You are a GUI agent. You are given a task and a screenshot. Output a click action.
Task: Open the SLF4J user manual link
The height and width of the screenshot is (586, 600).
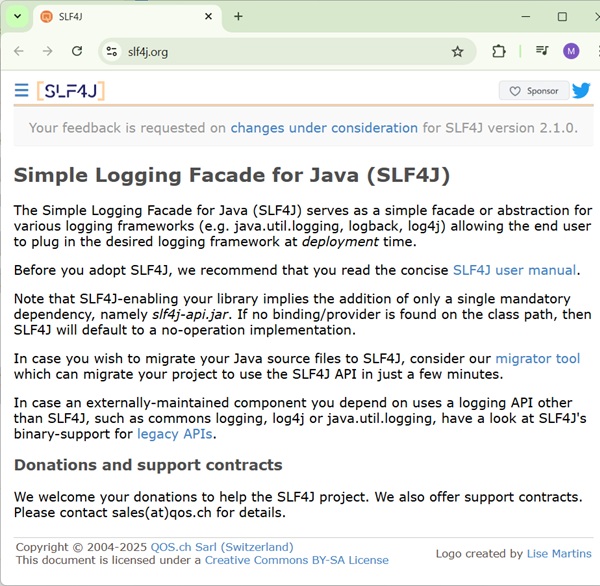tap(514, 270)
